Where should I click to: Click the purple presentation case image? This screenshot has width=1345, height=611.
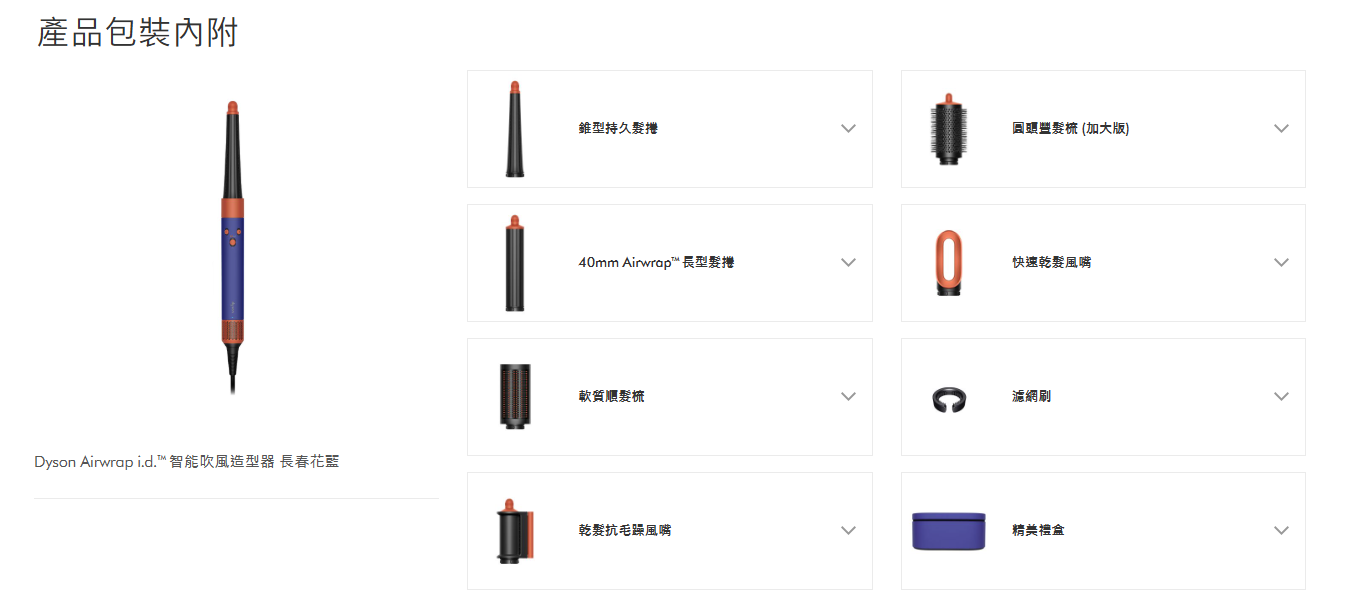pos(948,531)
